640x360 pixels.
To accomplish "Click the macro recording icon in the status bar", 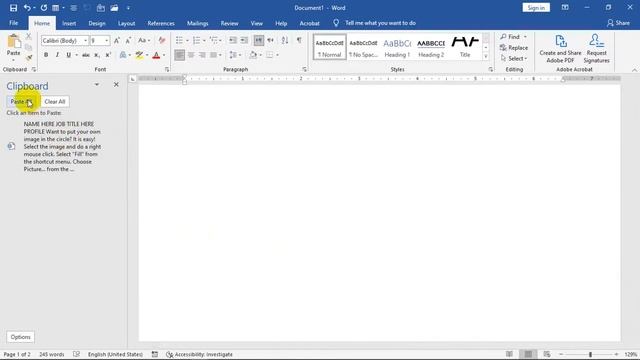I will pyautogui.click(x=155, y=354).
